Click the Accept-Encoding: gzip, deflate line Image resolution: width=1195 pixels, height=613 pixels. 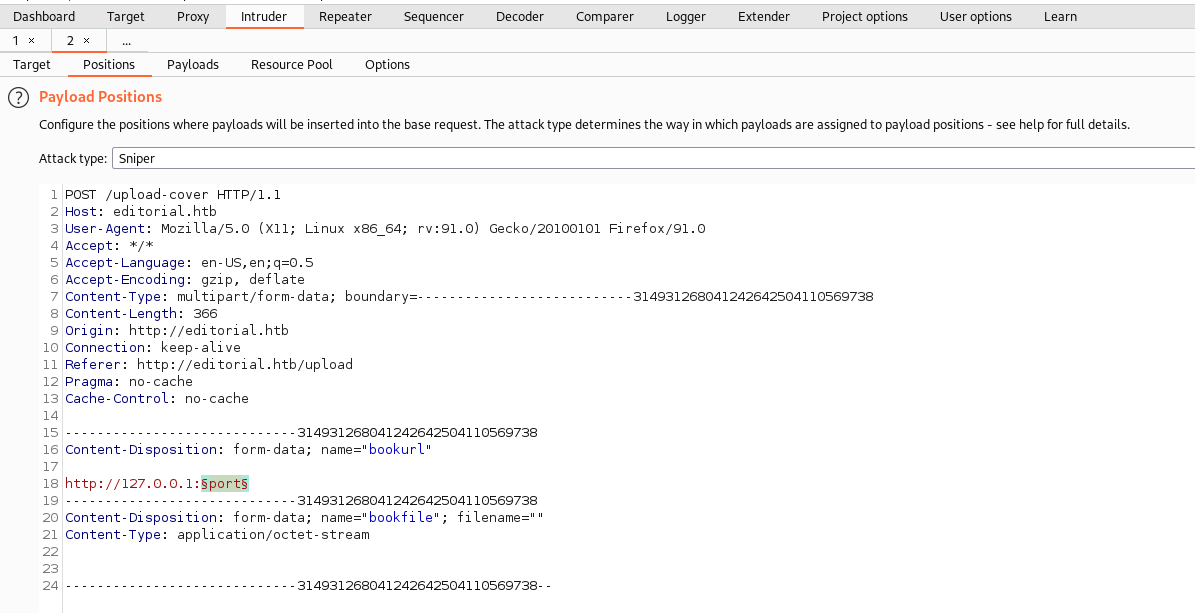[184, 279]
